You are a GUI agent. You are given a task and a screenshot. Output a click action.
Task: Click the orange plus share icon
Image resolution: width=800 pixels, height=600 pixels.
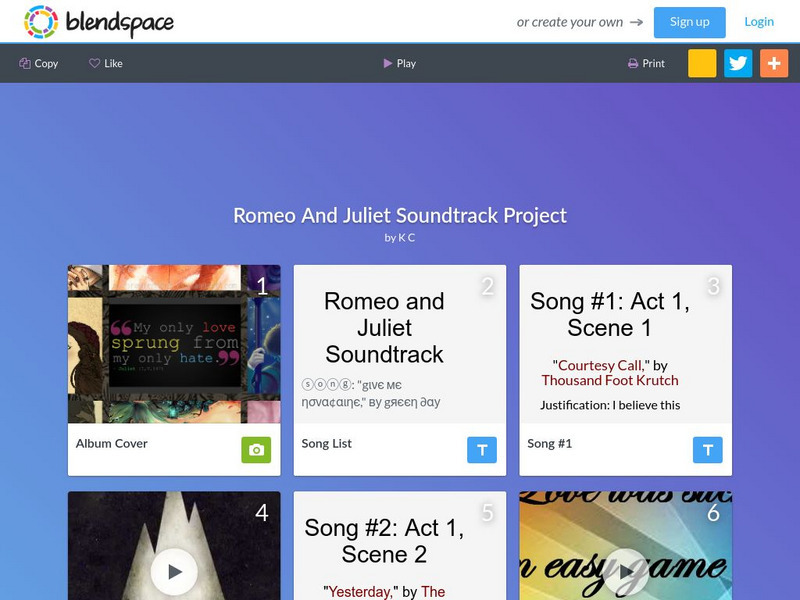773,63
